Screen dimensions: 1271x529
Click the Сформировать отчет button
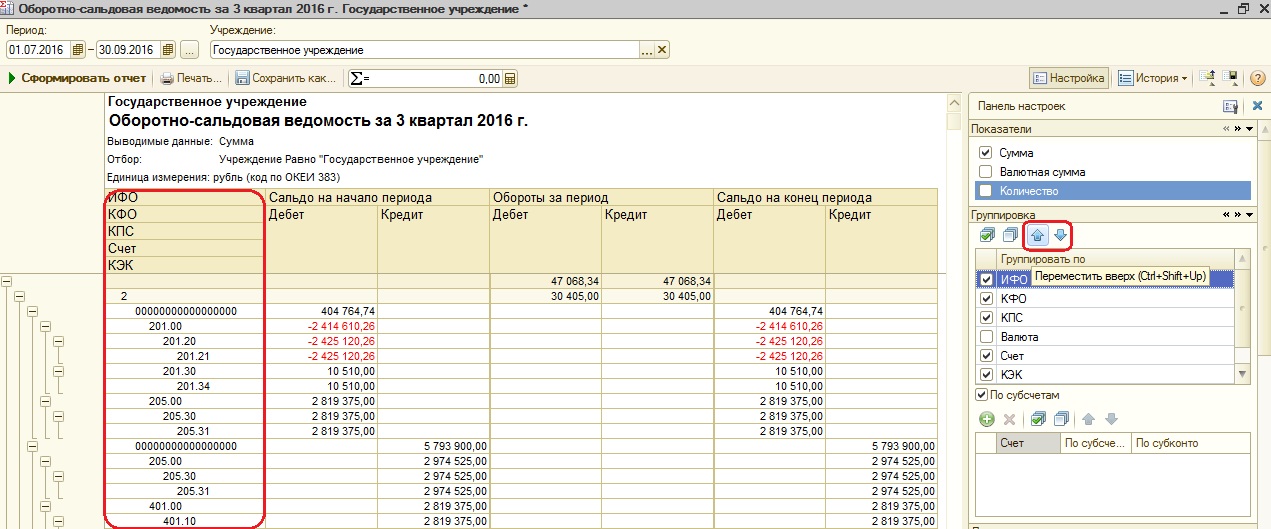tap(78, 78)
